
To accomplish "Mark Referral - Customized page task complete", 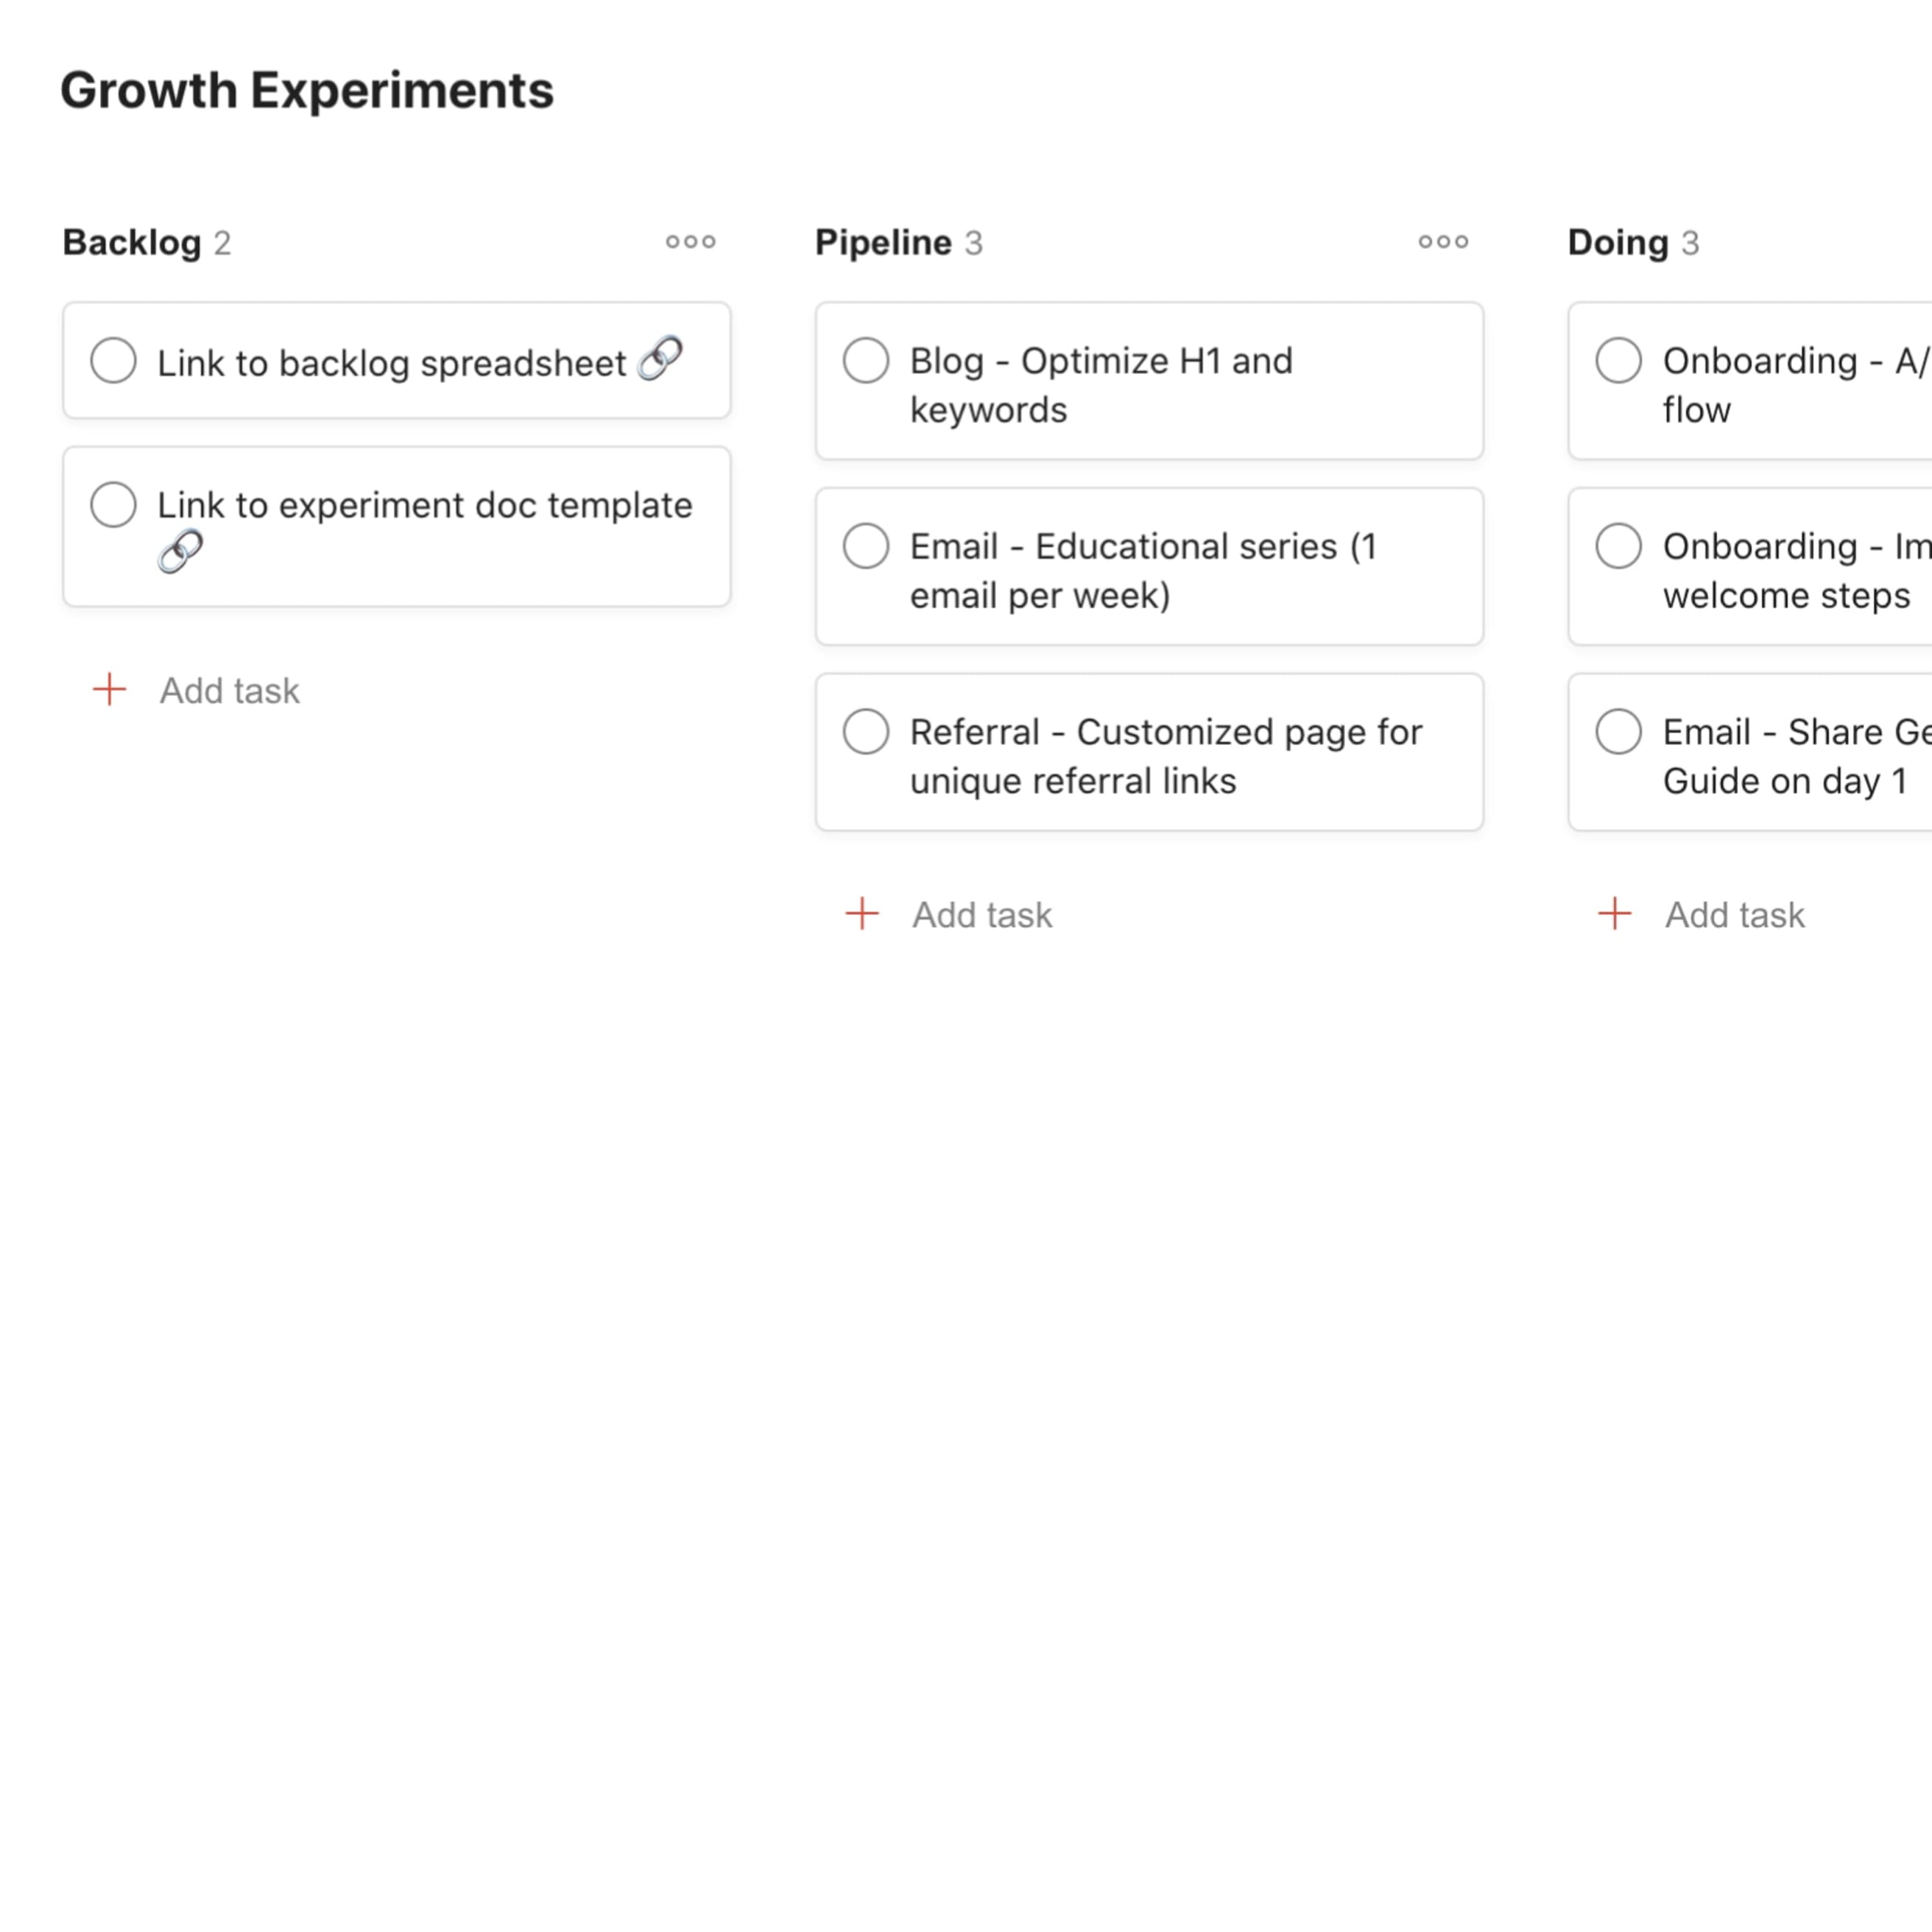I will coord(866,732).
